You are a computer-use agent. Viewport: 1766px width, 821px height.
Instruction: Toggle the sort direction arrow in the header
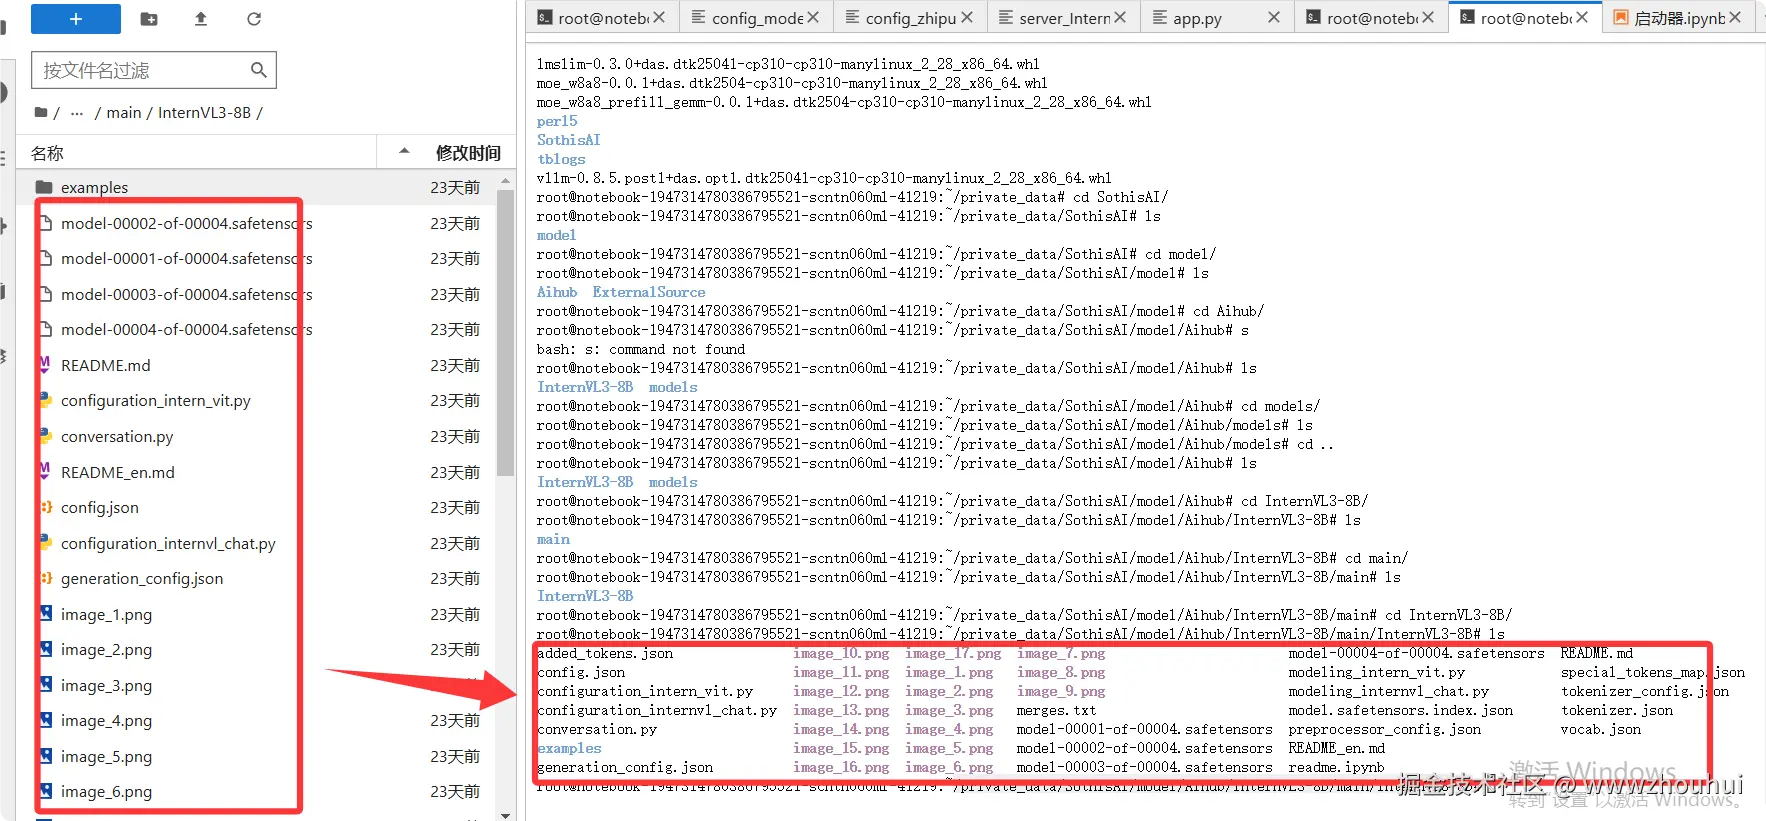[x=404, y=151]
